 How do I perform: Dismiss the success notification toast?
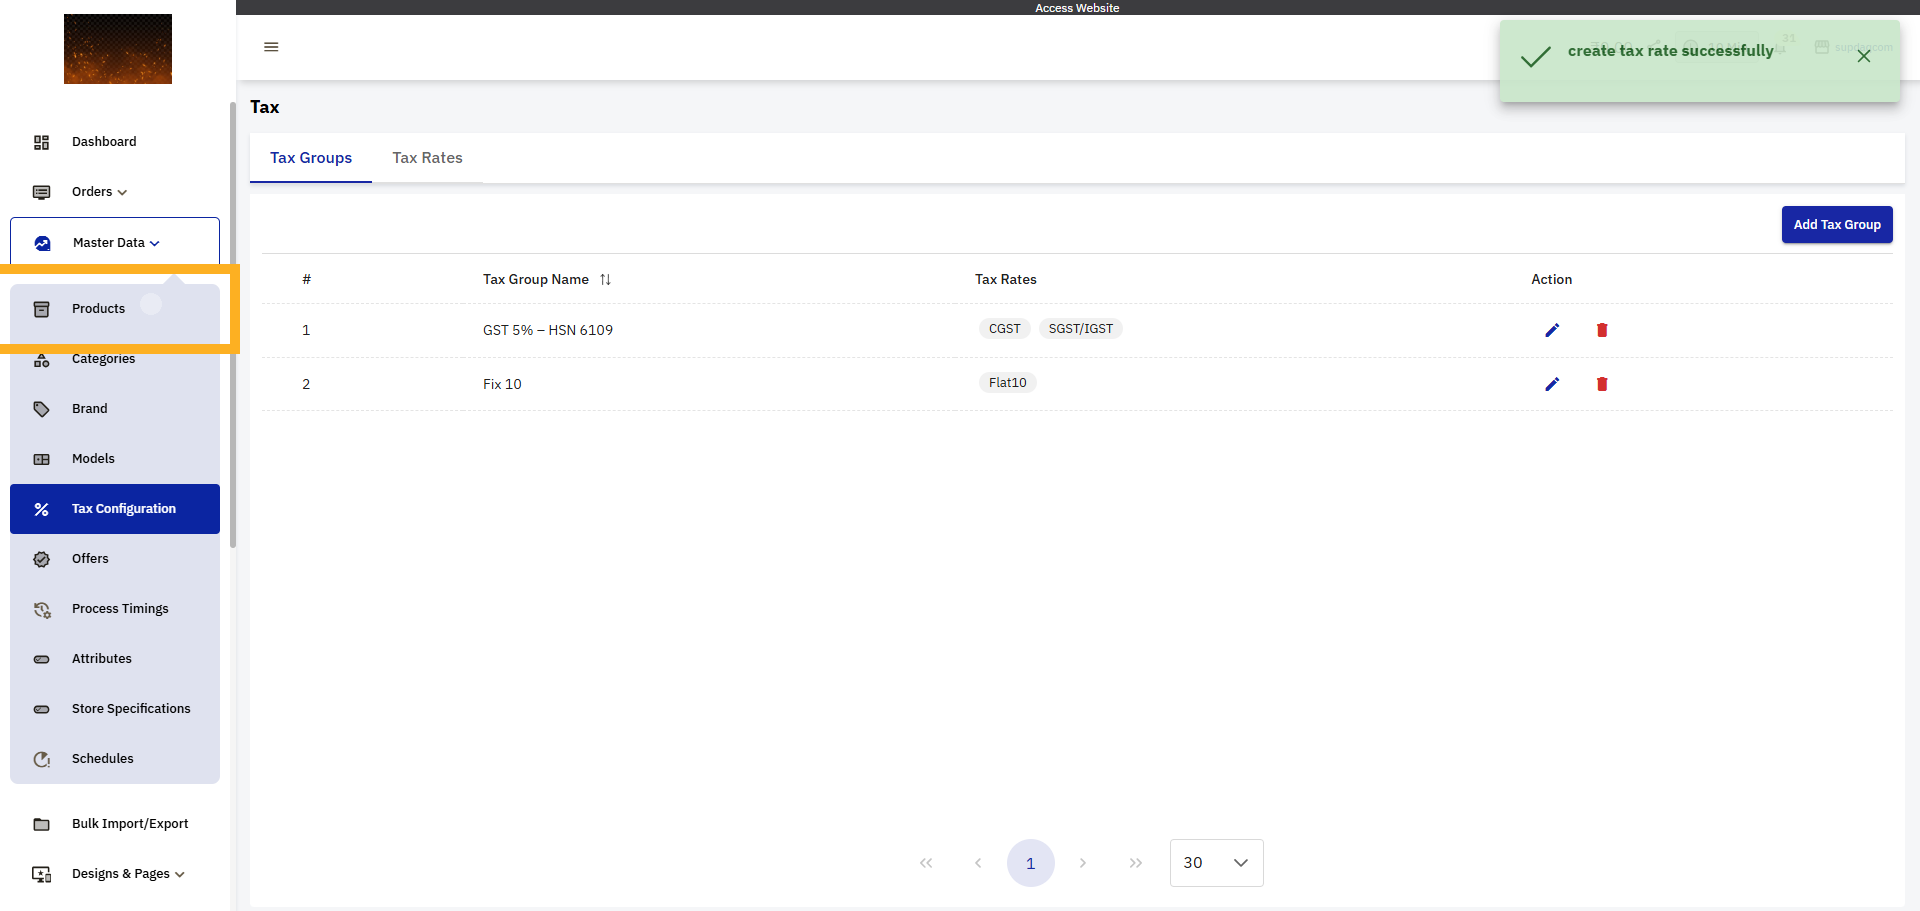1864,56
